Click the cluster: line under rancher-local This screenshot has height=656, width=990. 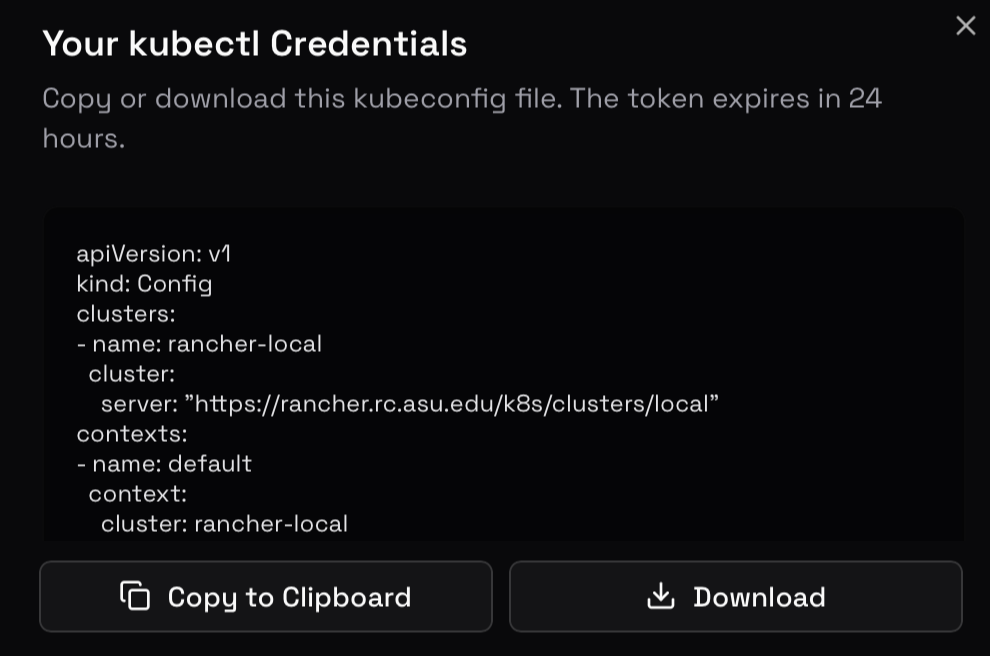click(x=131, y=374)
